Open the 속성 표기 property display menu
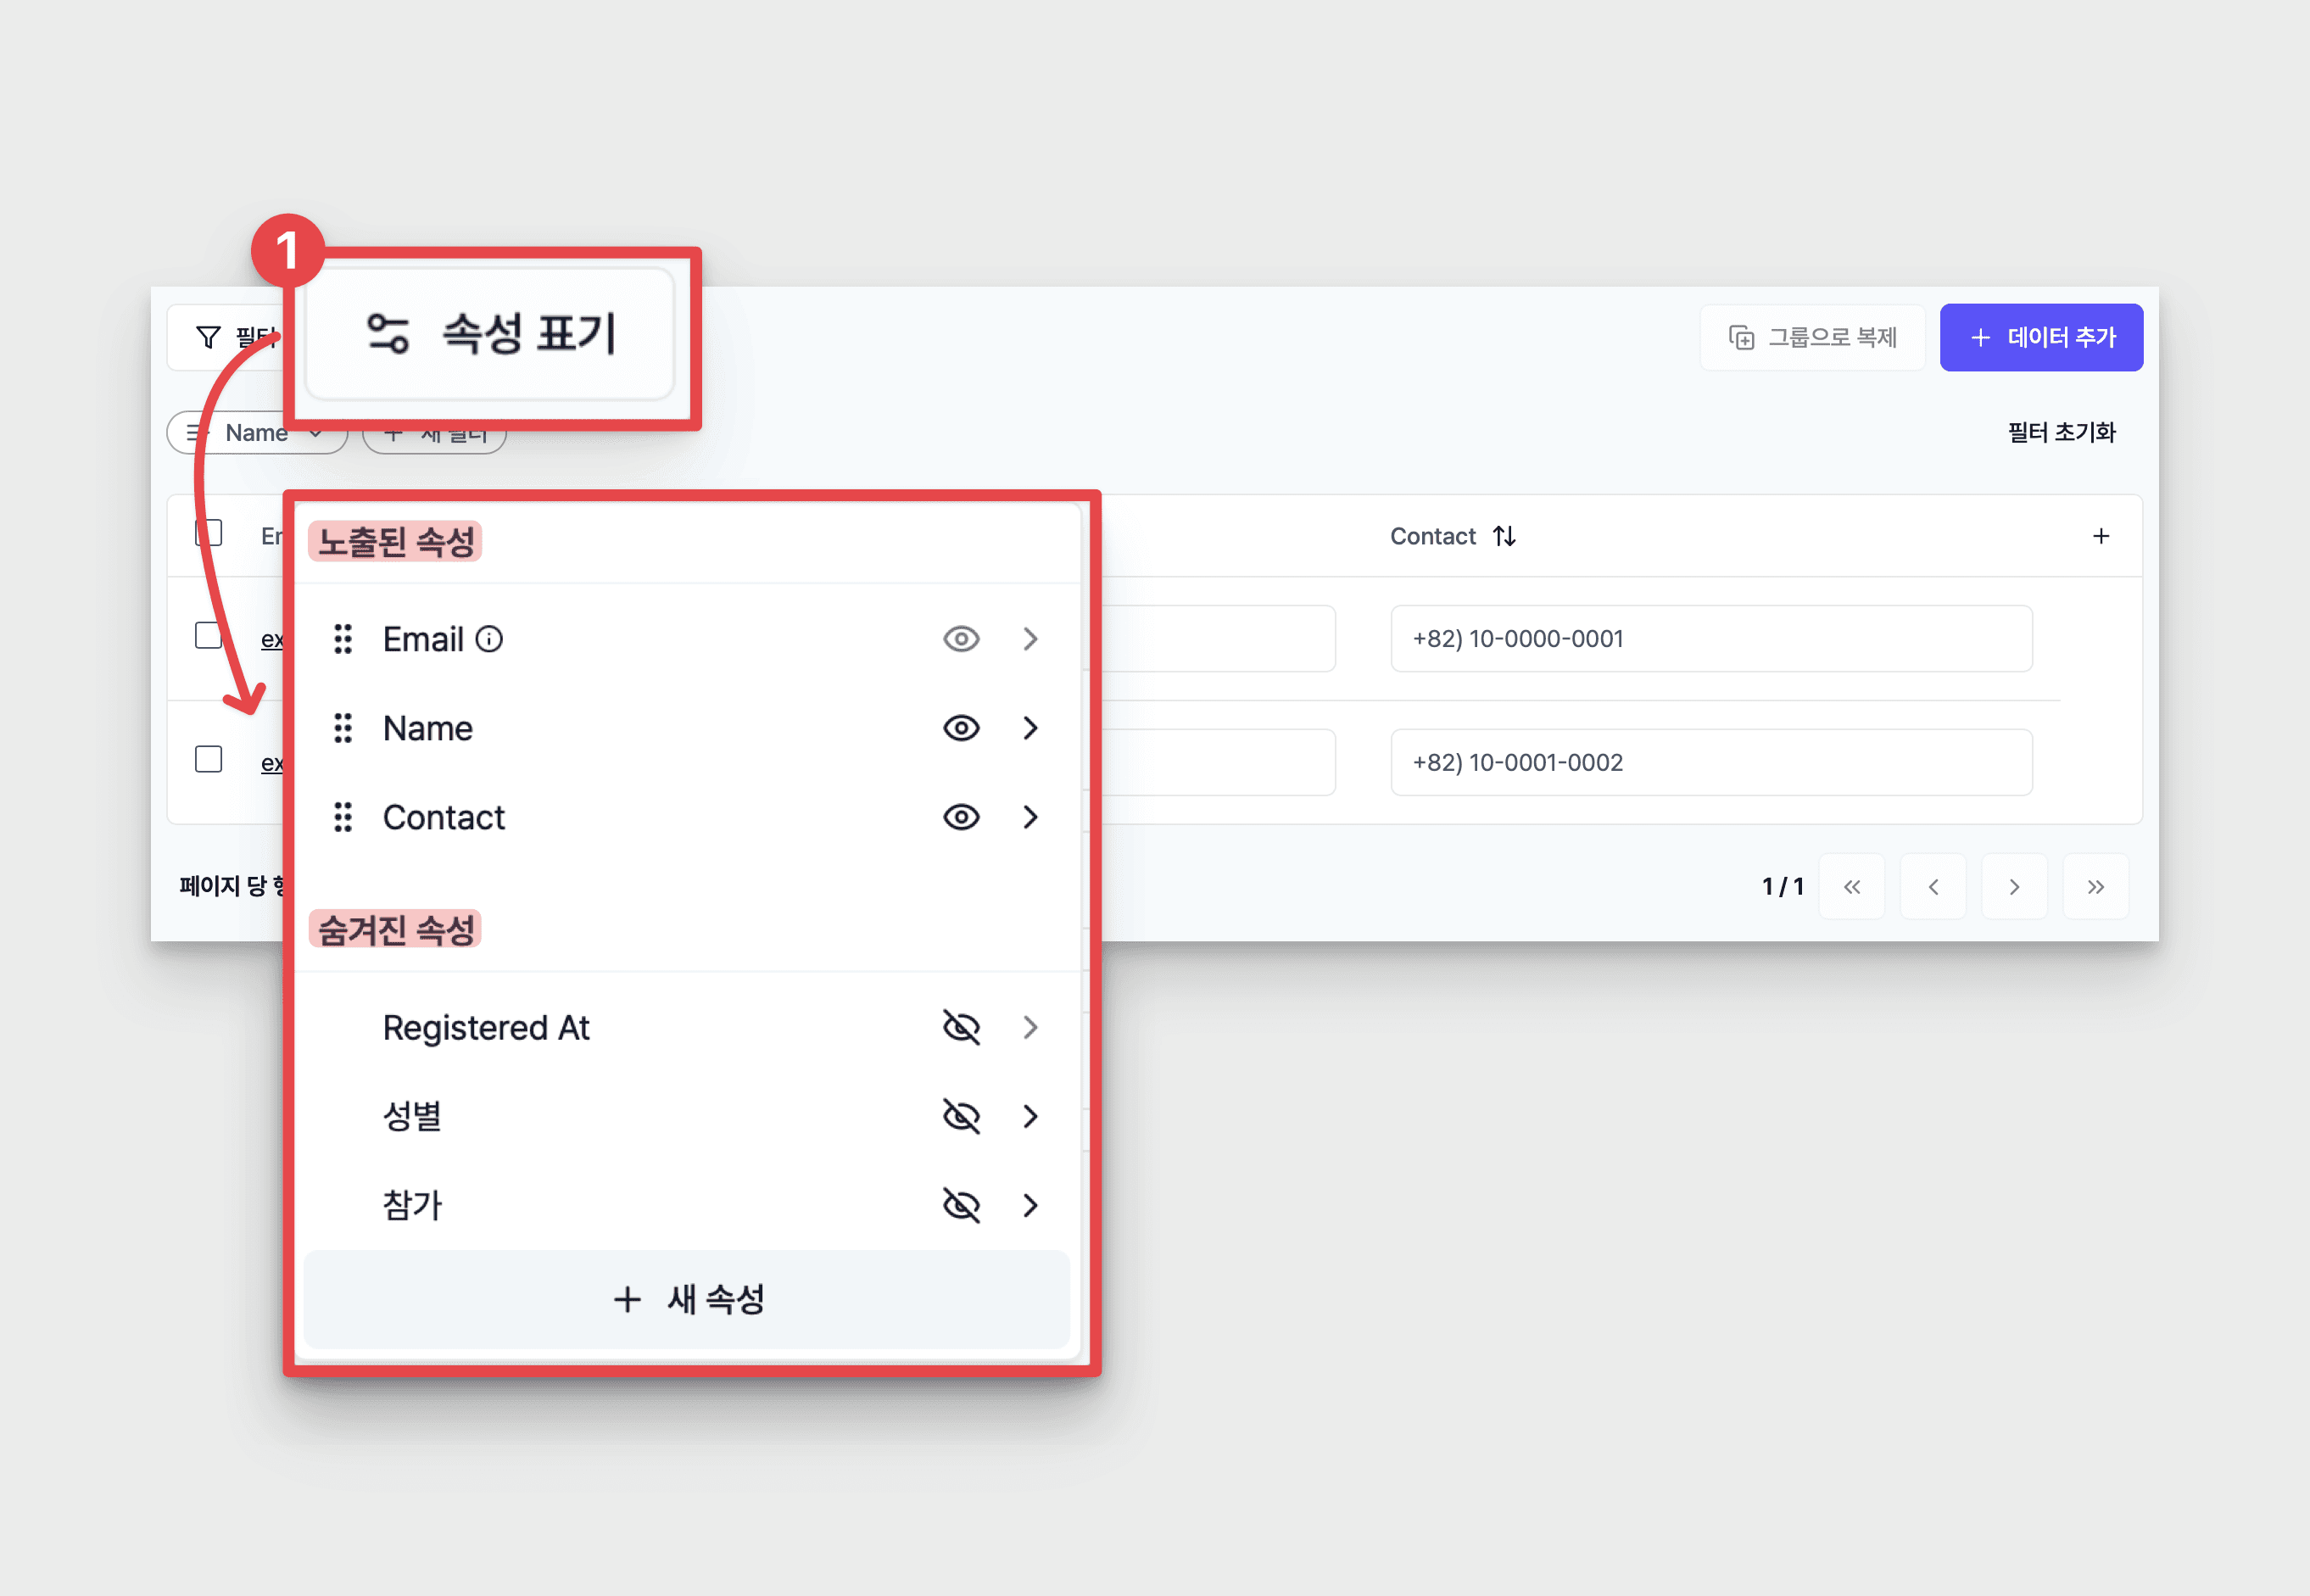The image size is (2310, 1596). [x=490, y=334]
